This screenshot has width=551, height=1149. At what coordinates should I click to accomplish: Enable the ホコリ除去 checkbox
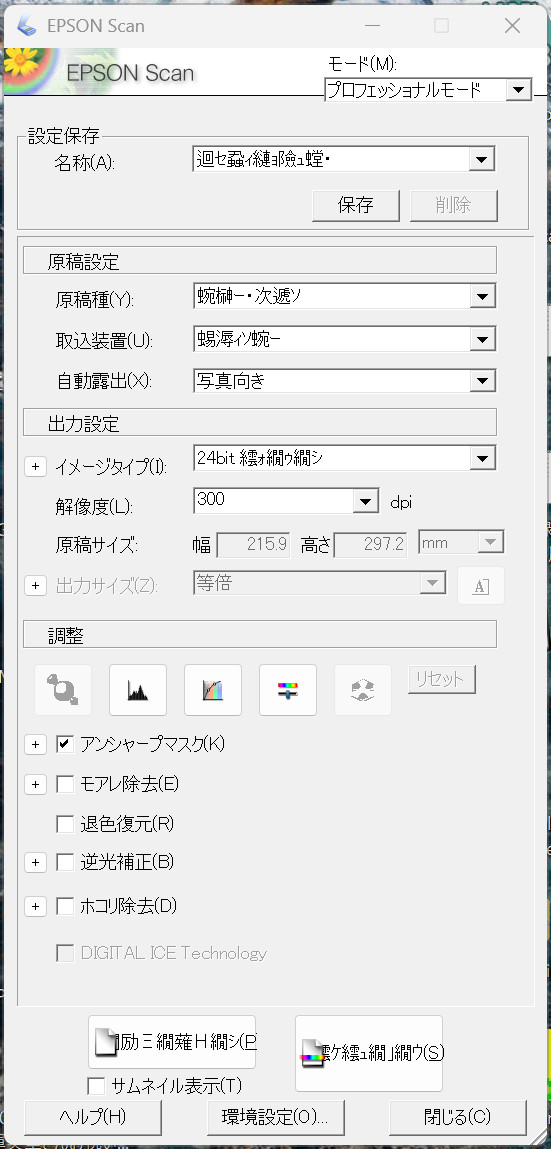[65, 906]
